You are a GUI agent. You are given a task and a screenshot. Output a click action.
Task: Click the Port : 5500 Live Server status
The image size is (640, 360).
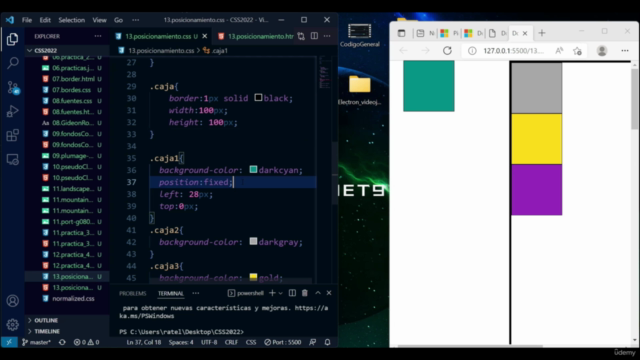282,342
